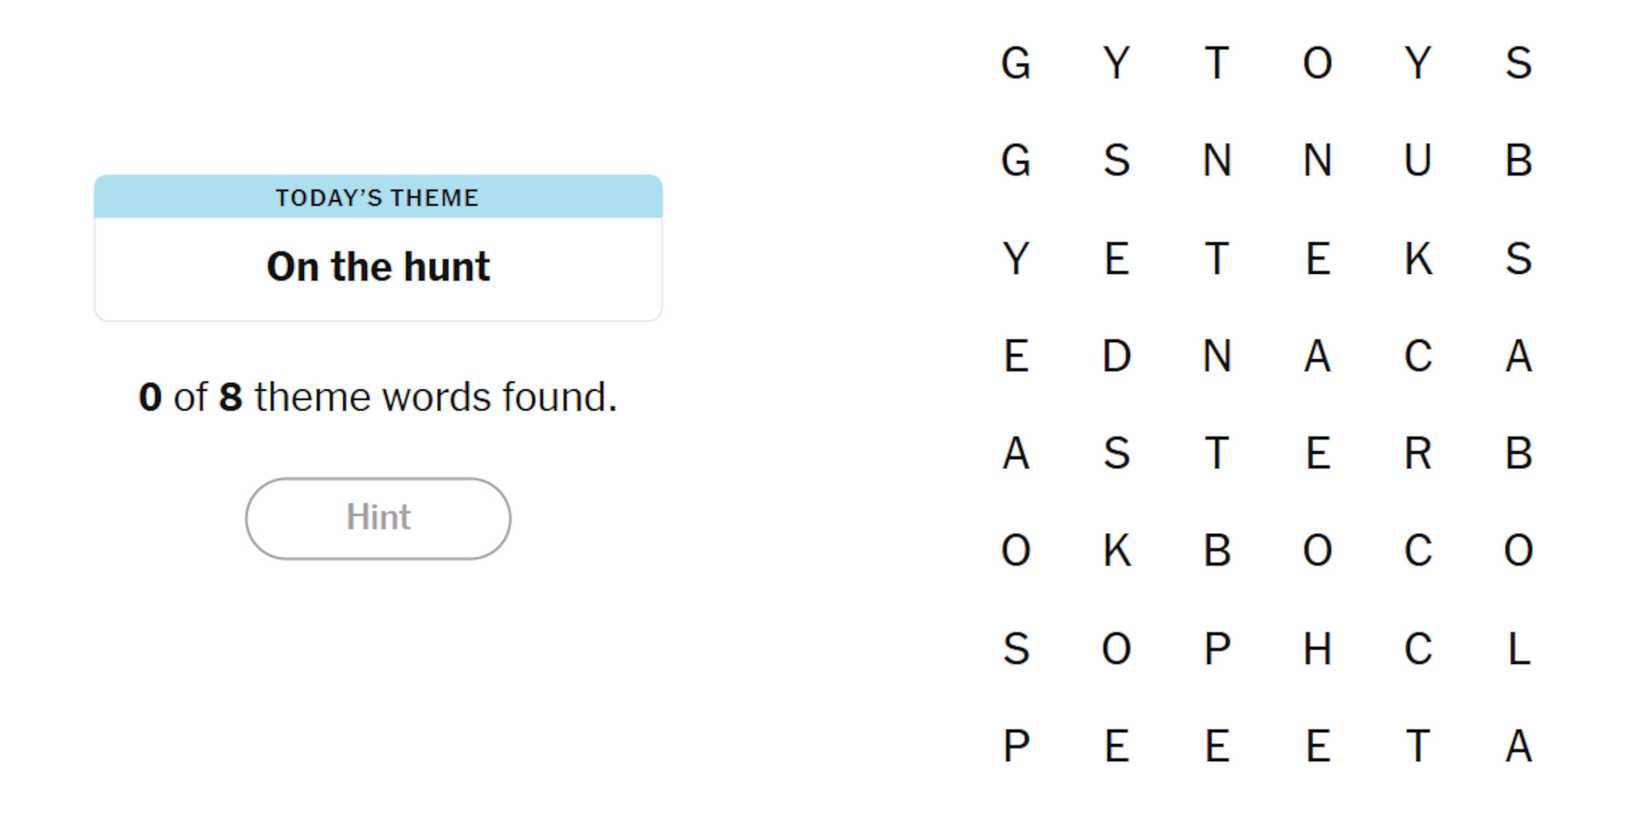Pick the S in the top-right corner
Screen dimensions: 1650x825
pos(1518,63)
